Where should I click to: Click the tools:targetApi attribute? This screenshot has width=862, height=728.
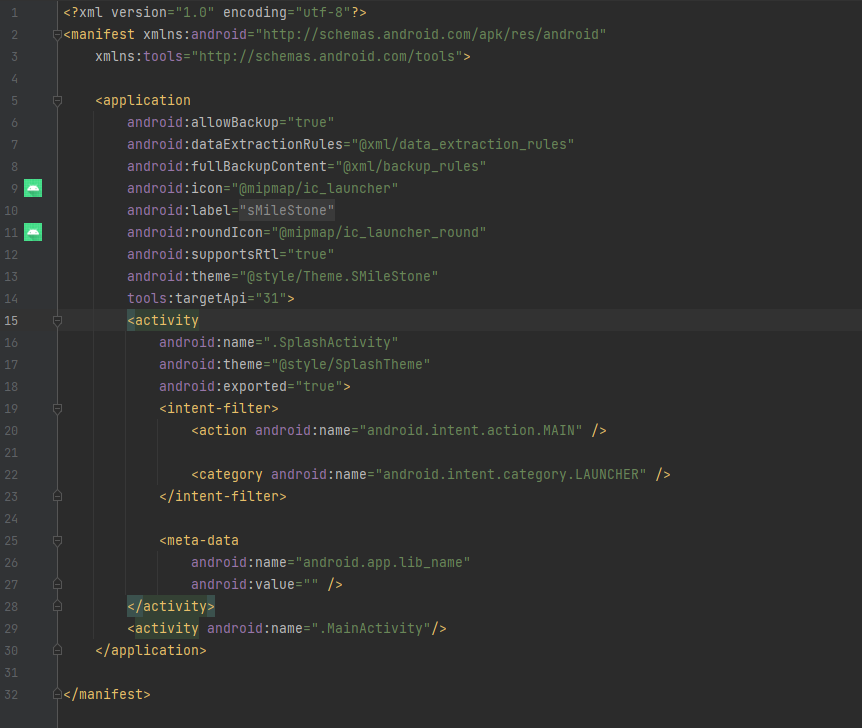coord(187,299)
